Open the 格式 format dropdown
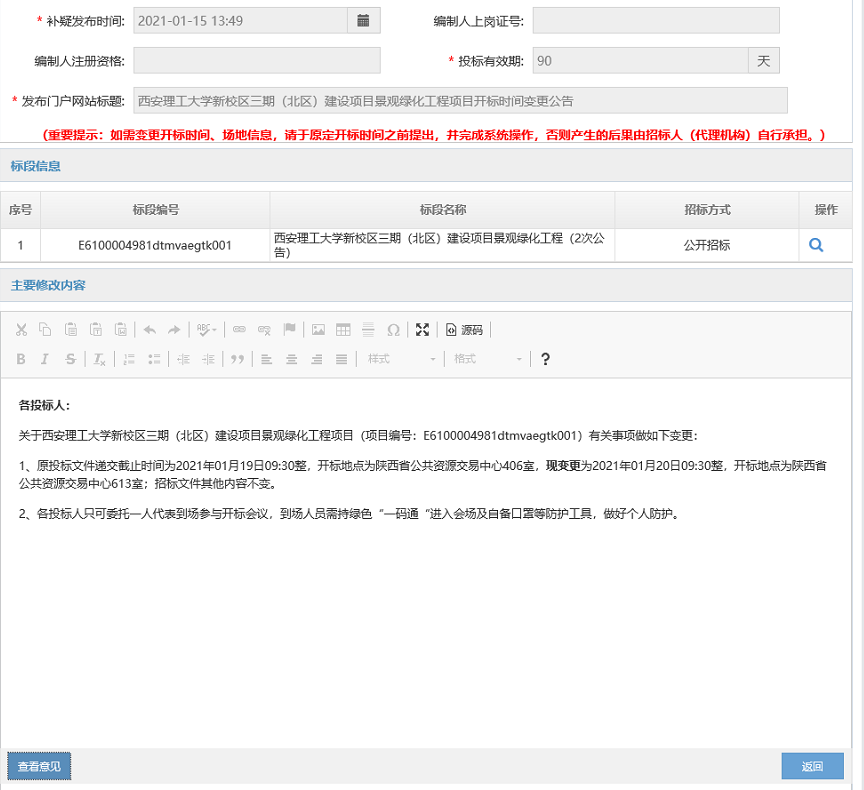This screenshot has width=864, height=790. point(487,359)
